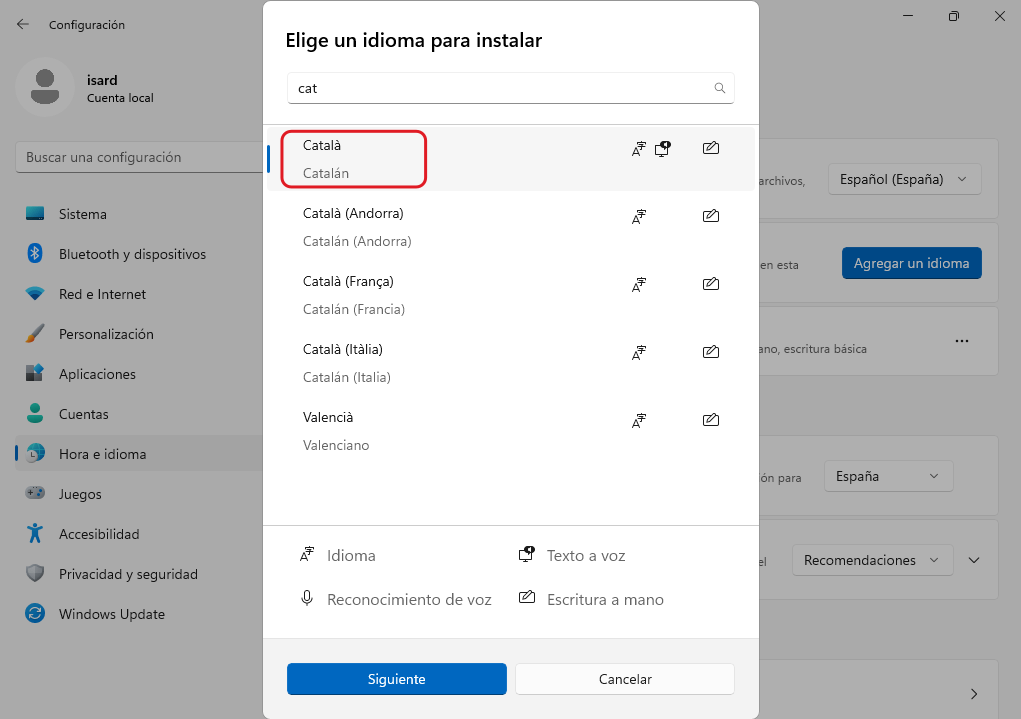Image resolution: width=1021 pixels, height=719 pixels.
Task: Open the Español (España) language dropdown
Action: 904,180
